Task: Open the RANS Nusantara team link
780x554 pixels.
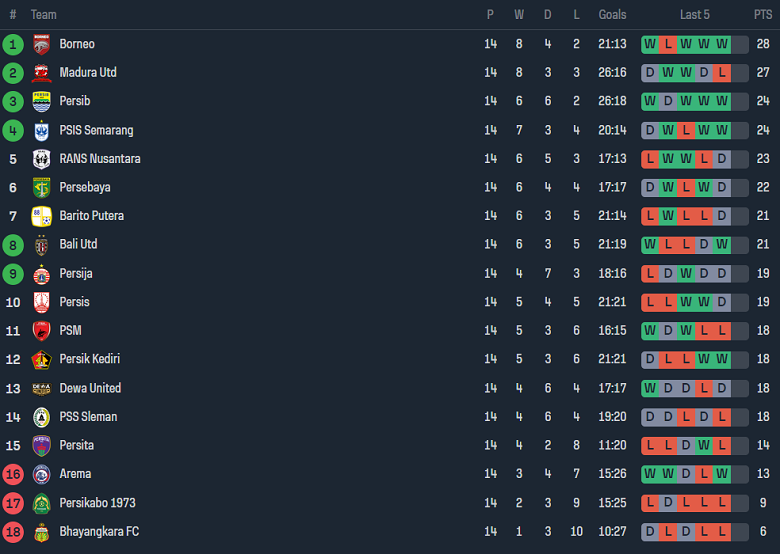Action: coord(99,159)
